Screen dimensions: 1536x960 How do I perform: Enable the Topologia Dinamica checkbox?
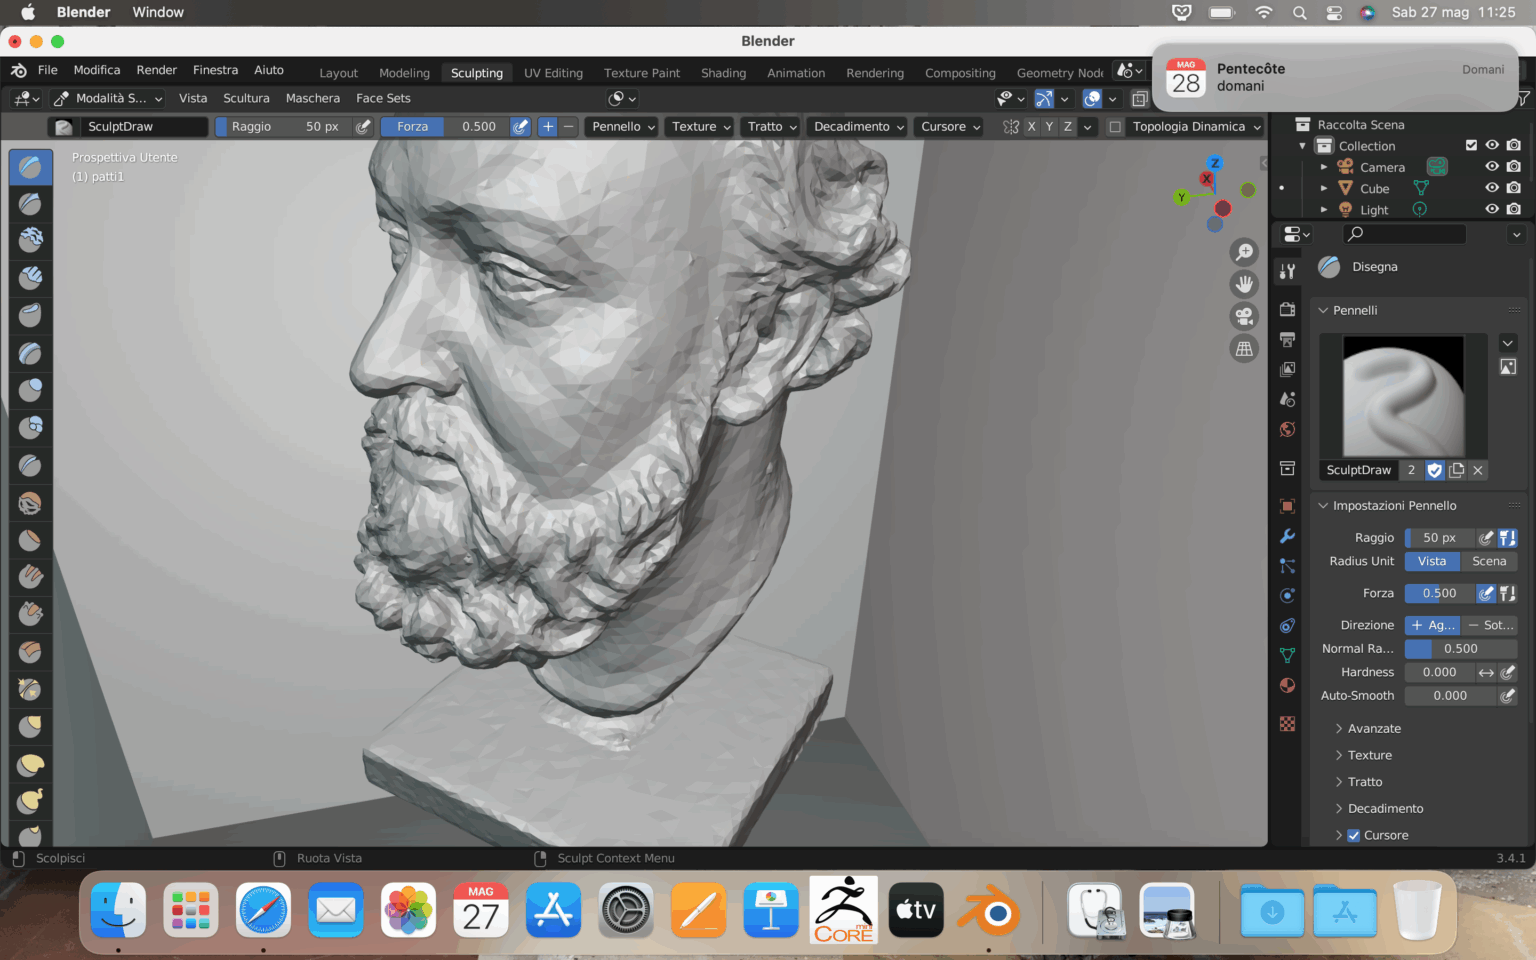1115,127
